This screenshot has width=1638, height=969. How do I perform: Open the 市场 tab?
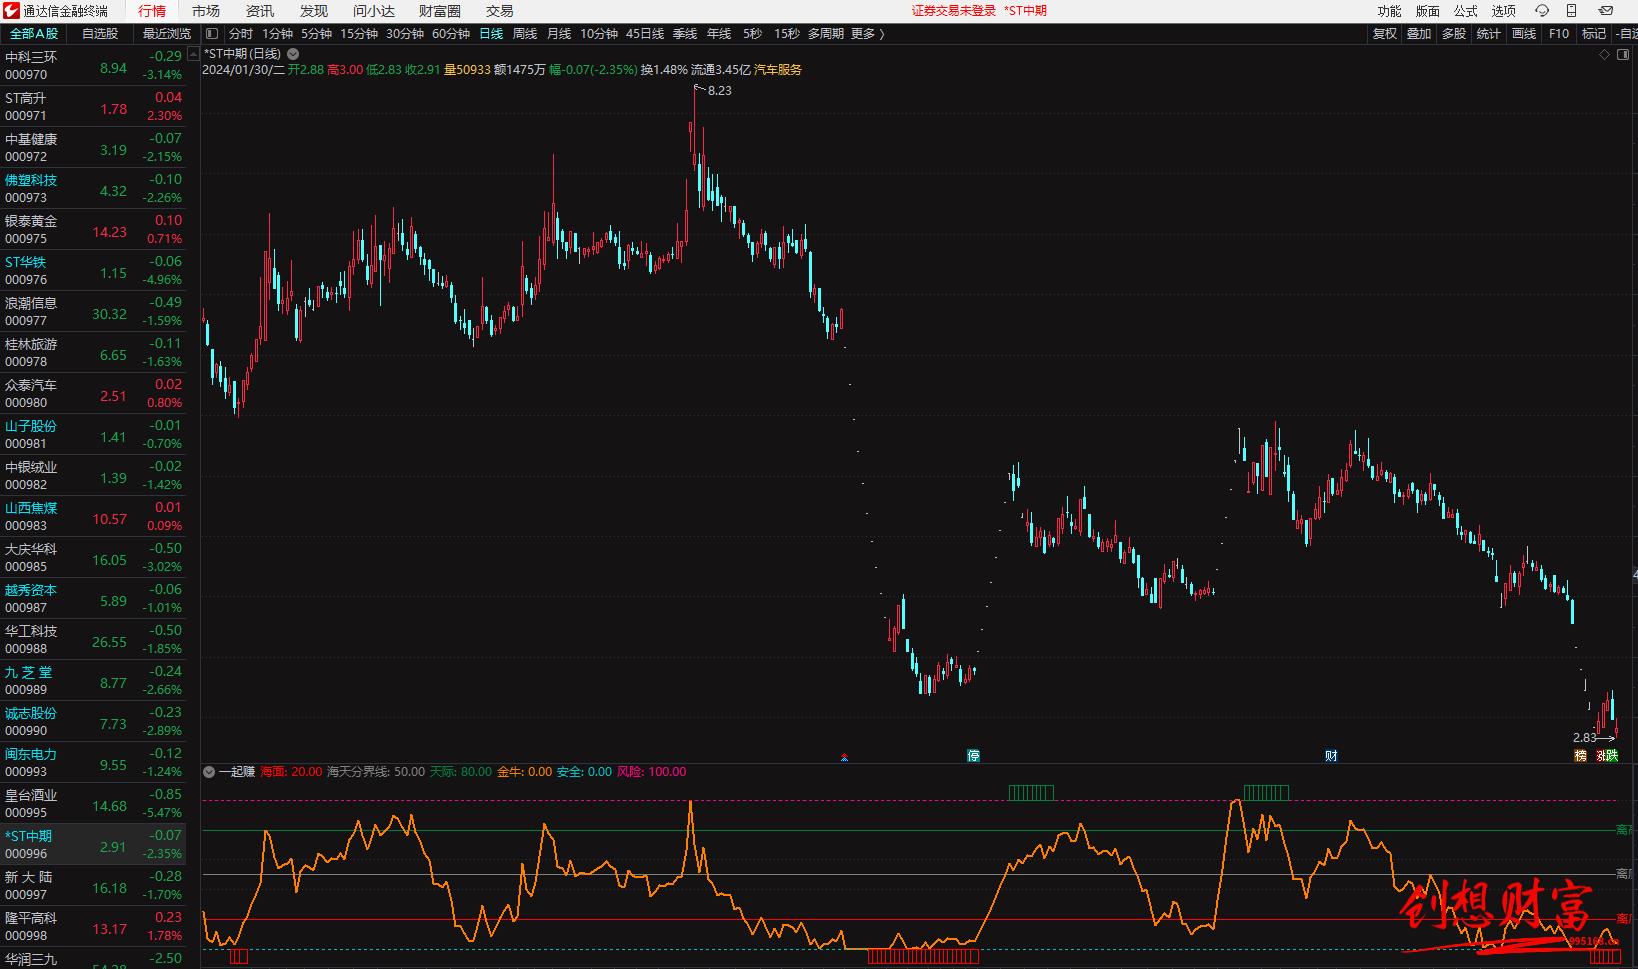(x=206, y=11)
